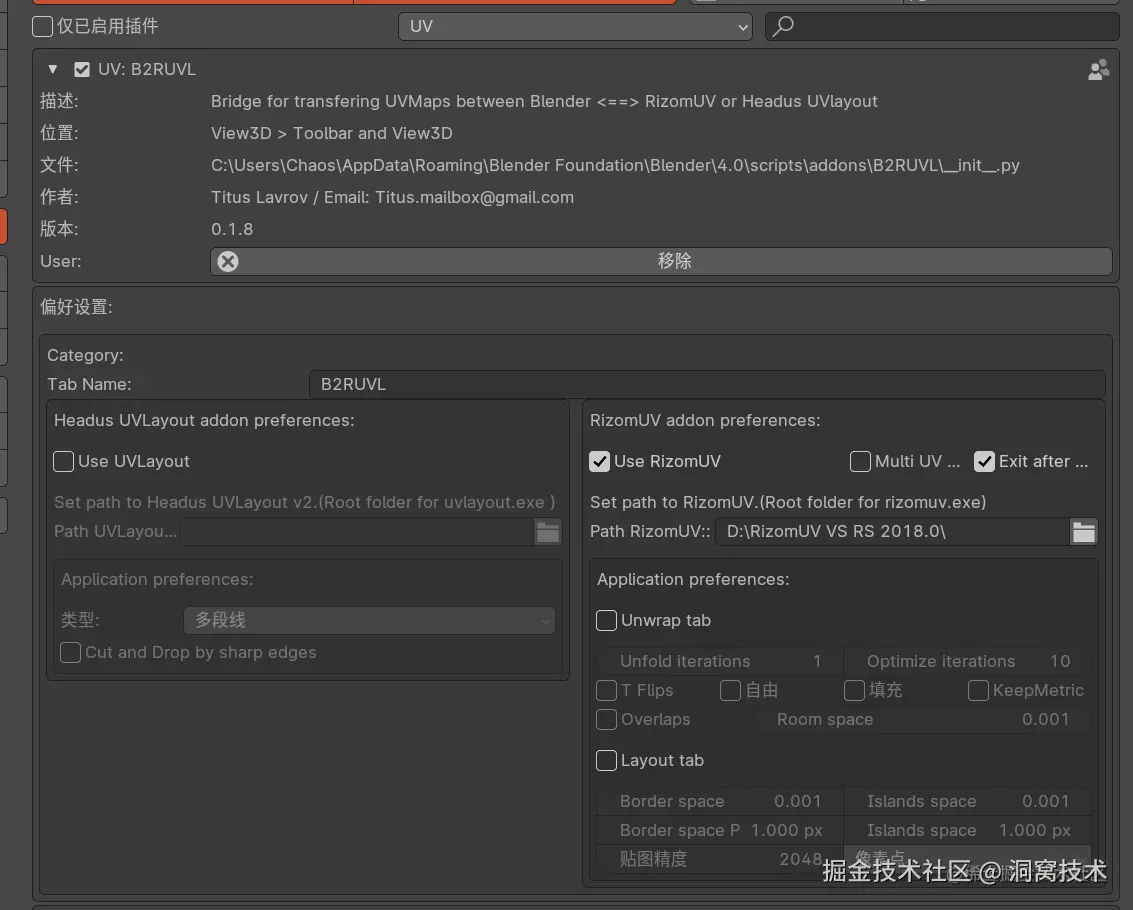Enable the Use UVLayout checkbox

click(64, 461)
